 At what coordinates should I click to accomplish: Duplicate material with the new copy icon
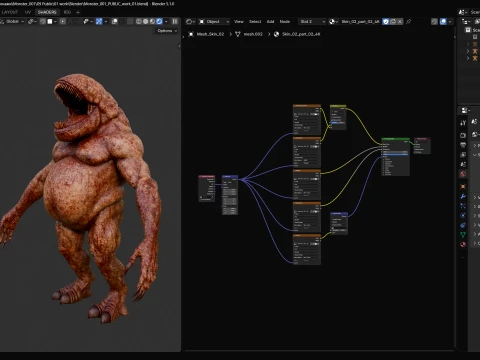coord(393,22)
